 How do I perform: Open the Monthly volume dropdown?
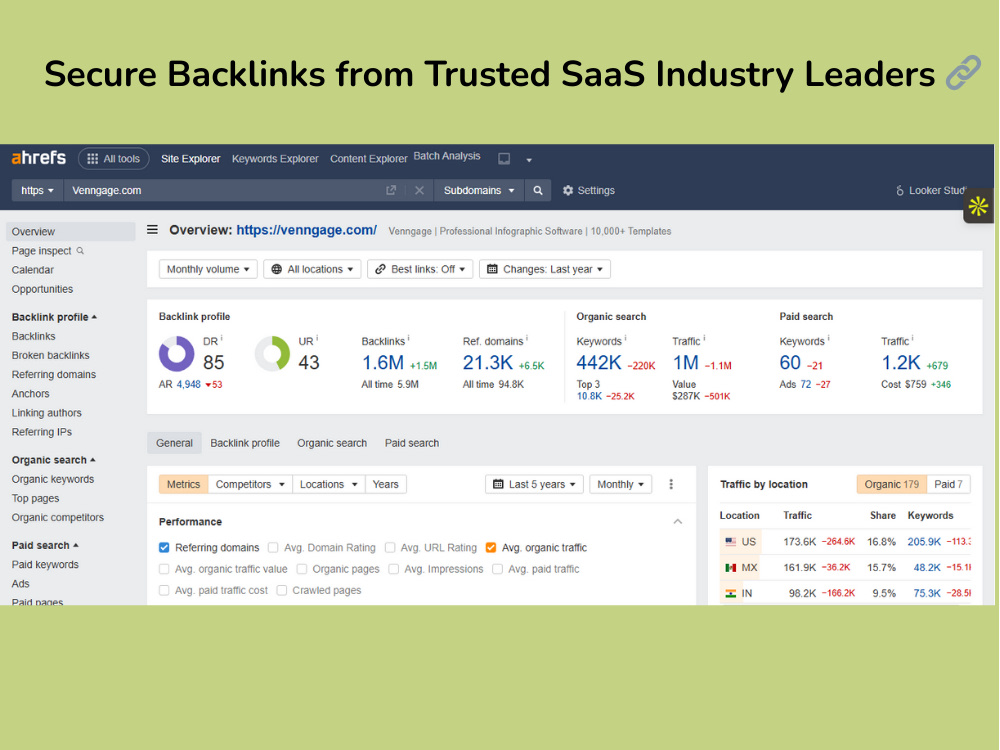point(208,269)
